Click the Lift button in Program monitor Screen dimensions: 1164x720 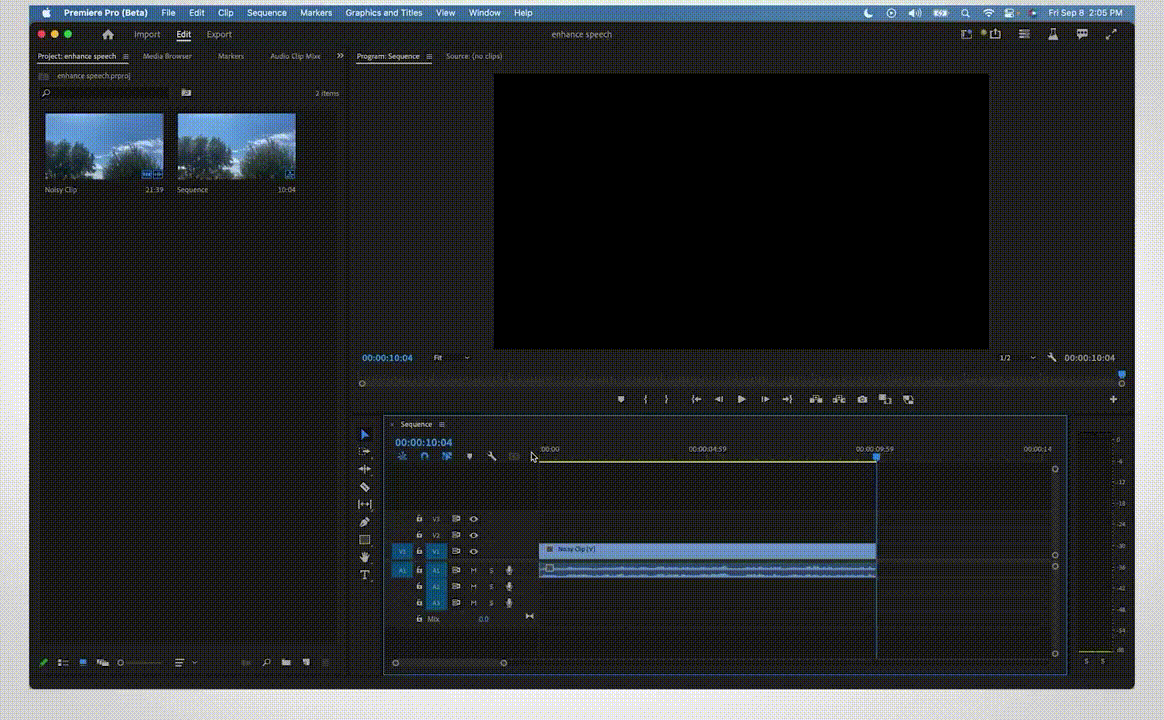tap(816, 399)
